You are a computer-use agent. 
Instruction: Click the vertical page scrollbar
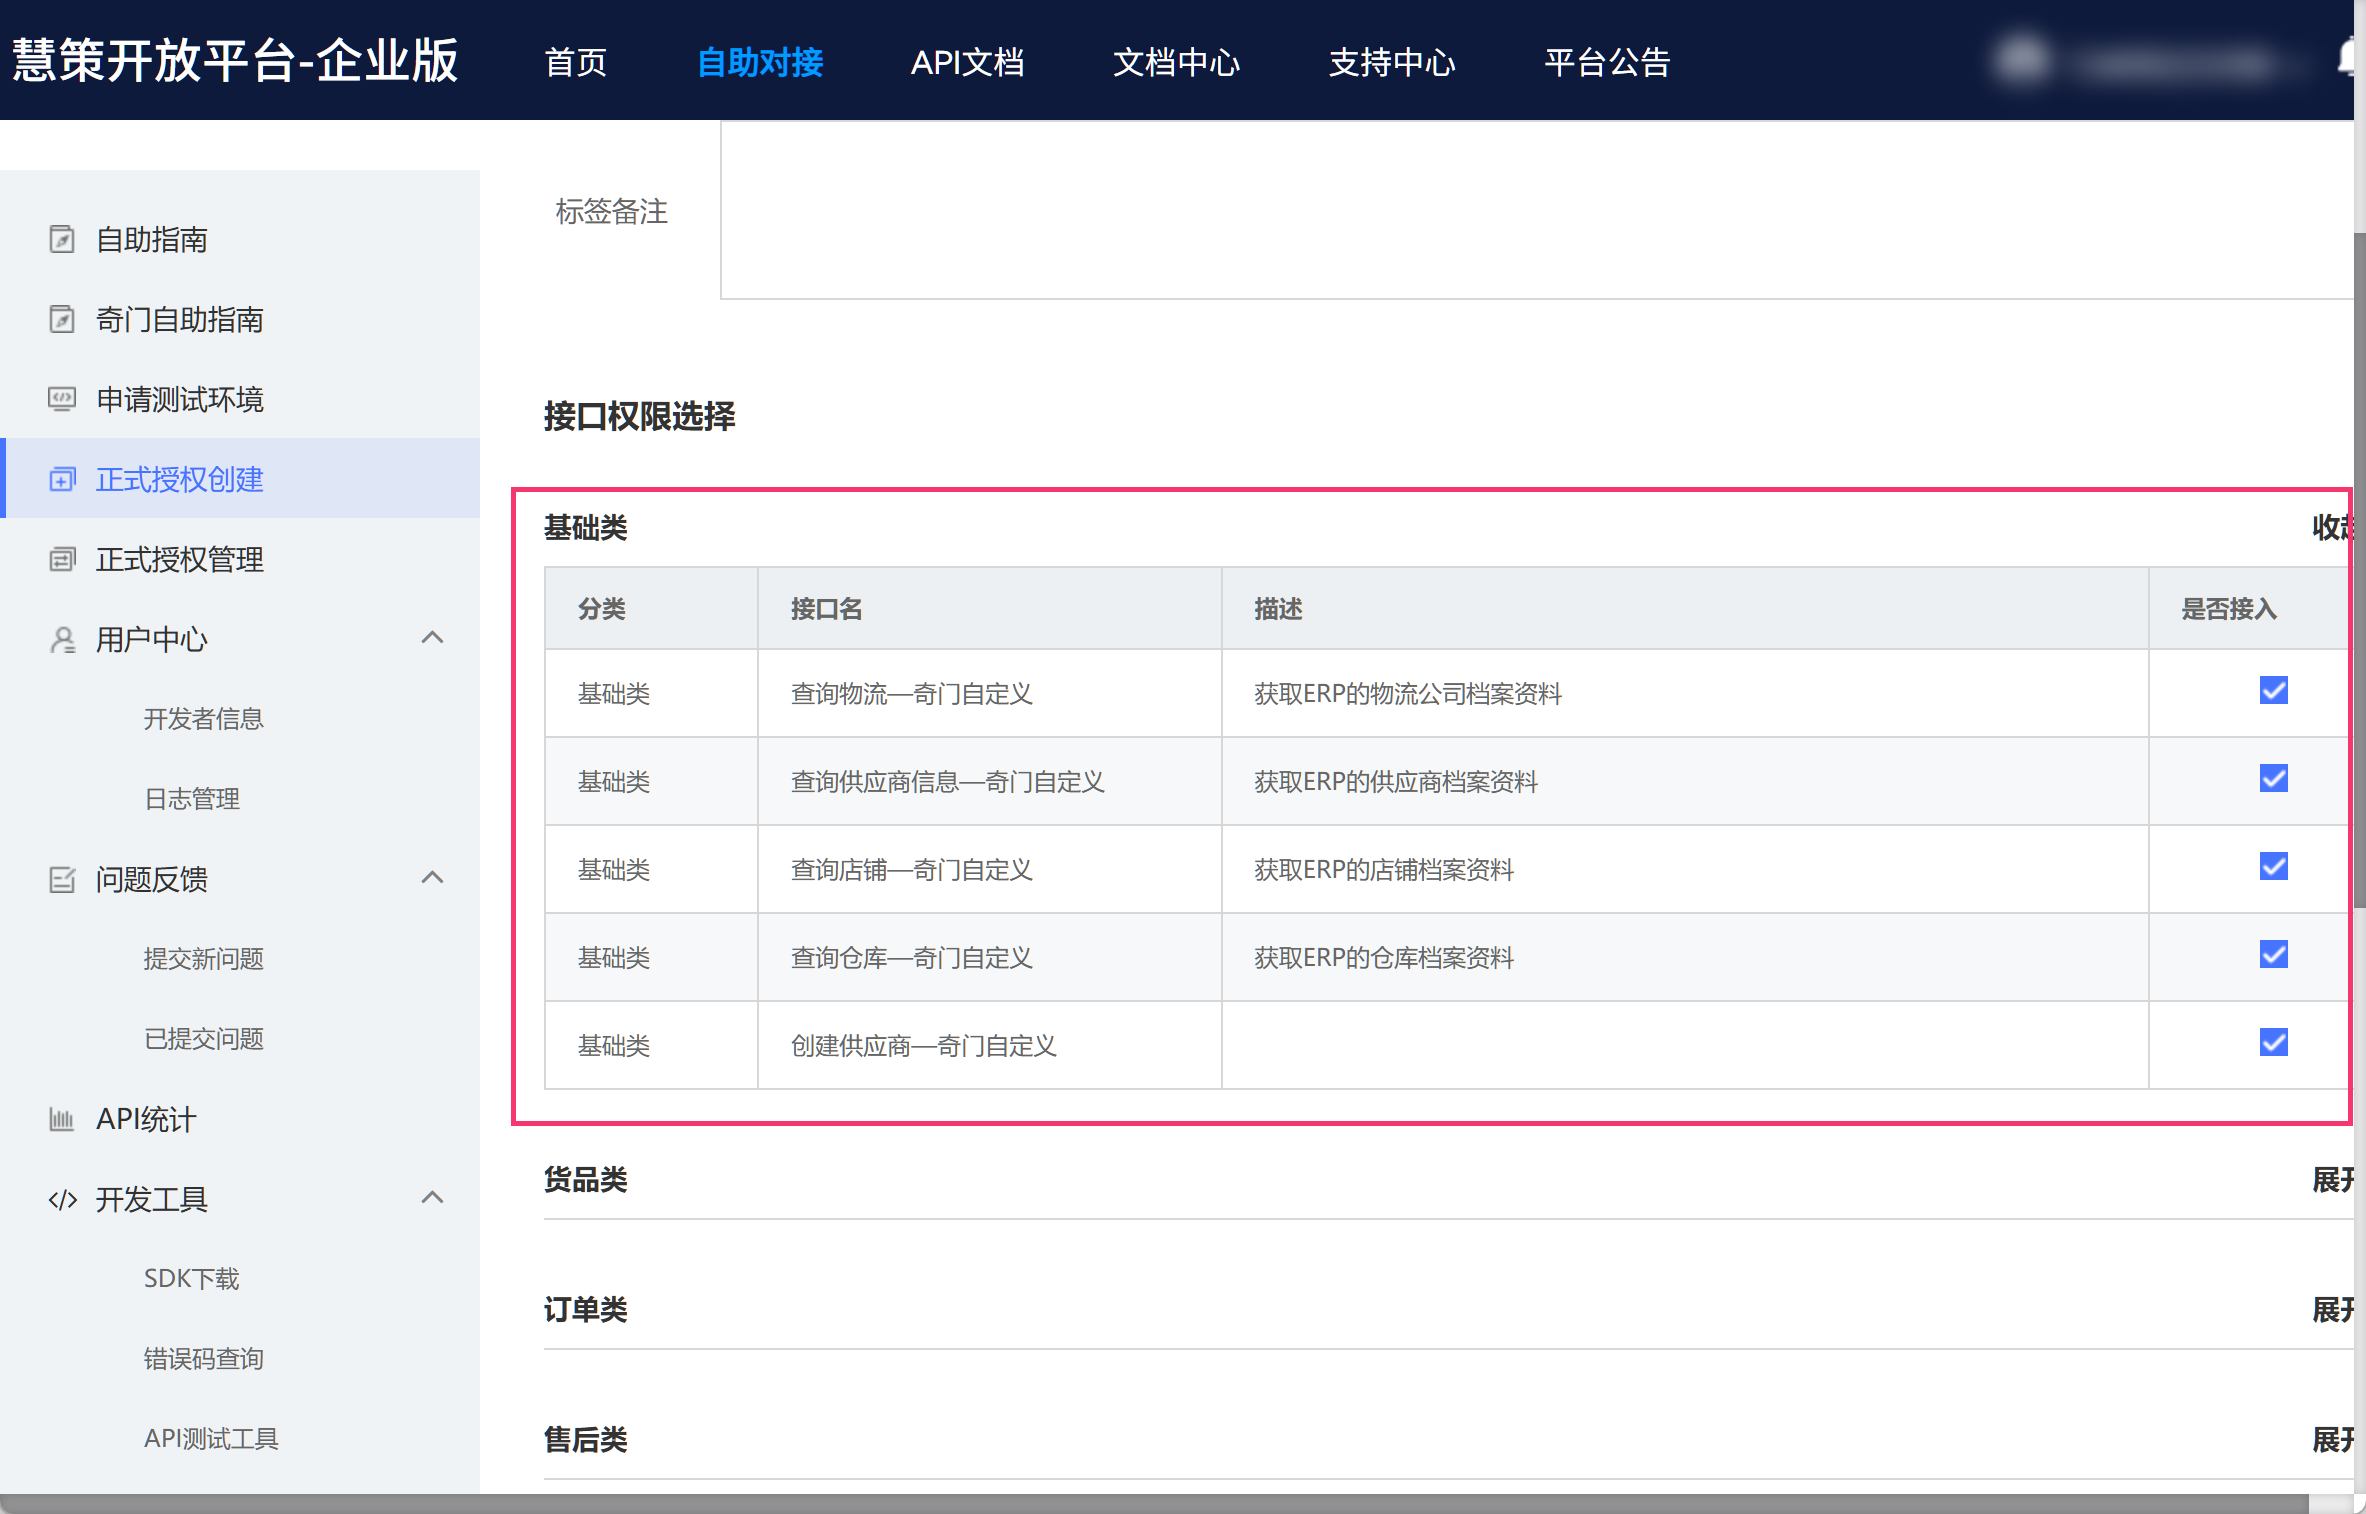tap(2359, 570)
